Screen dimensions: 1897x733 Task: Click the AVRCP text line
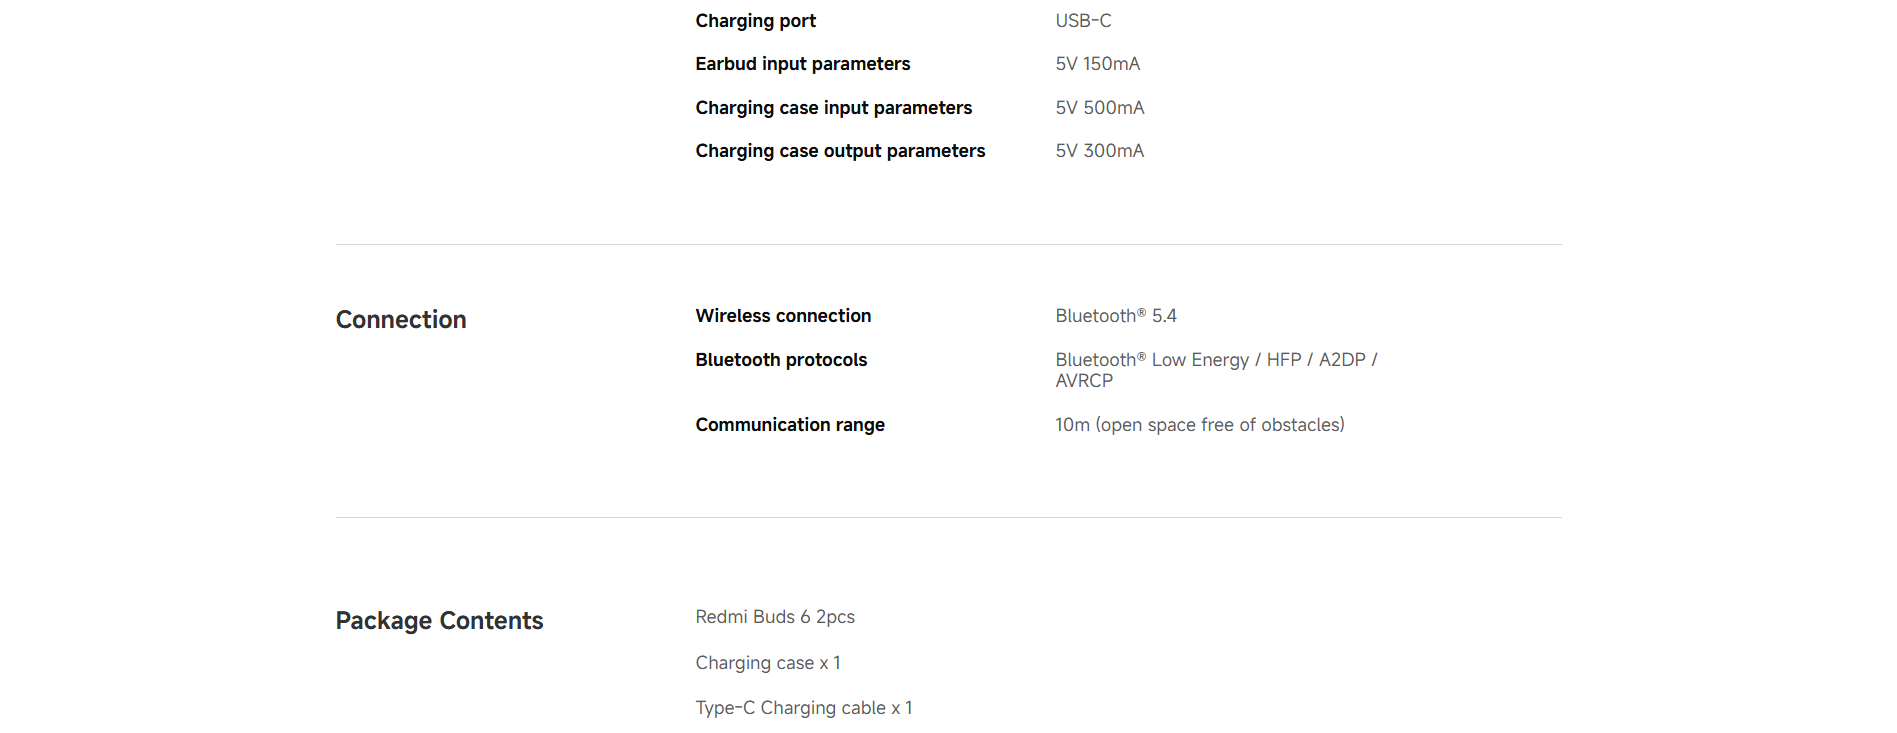[1084, 381]
